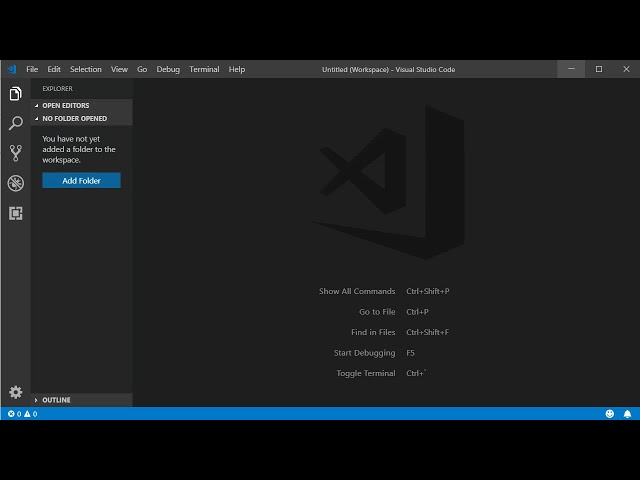This screenshot has height=480, width=640.
Task: Open the Terminal menu
Action: [204, 69]
